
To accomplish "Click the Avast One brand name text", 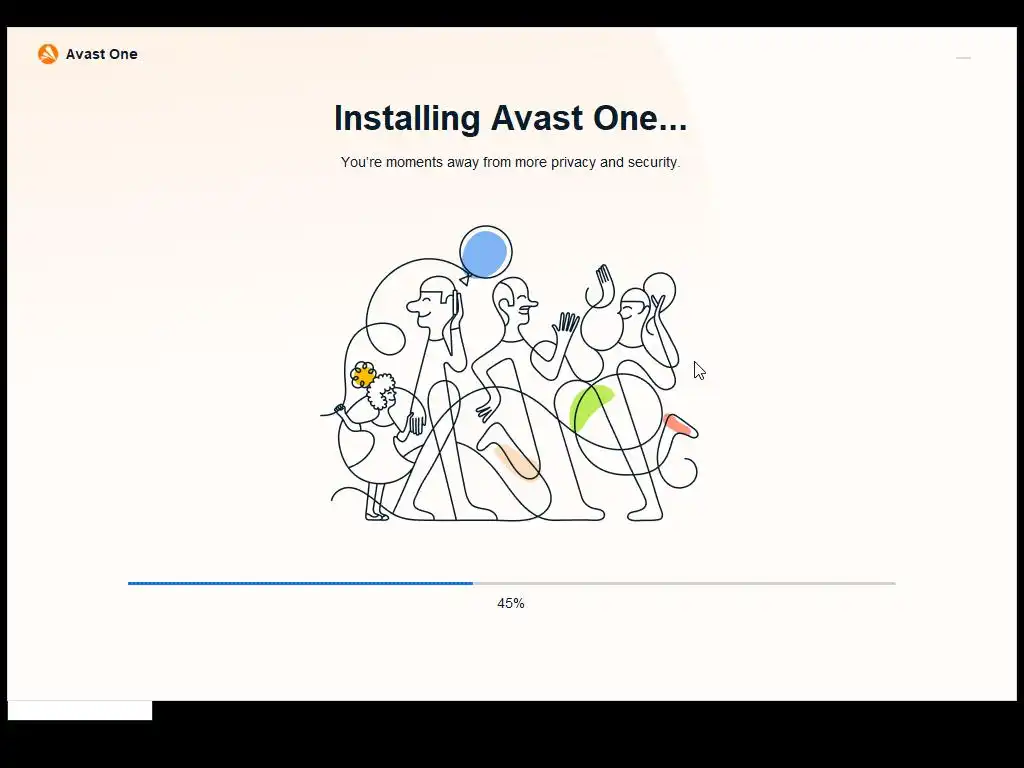I will tap(101, 54).
